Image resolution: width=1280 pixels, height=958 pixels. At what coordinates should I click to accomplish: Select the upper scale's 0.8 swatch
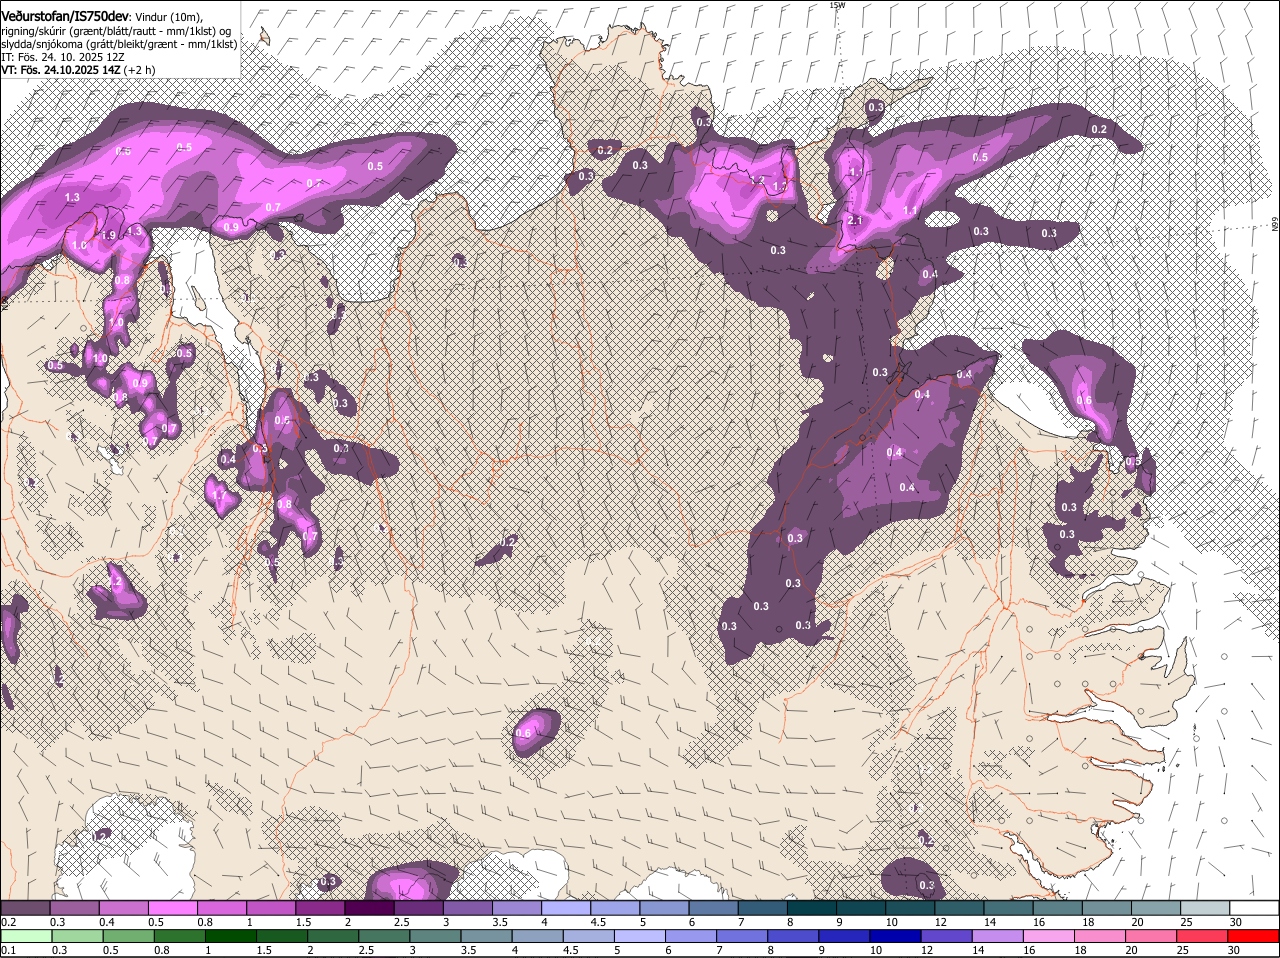pyautogui.click(x=221, y=907)
